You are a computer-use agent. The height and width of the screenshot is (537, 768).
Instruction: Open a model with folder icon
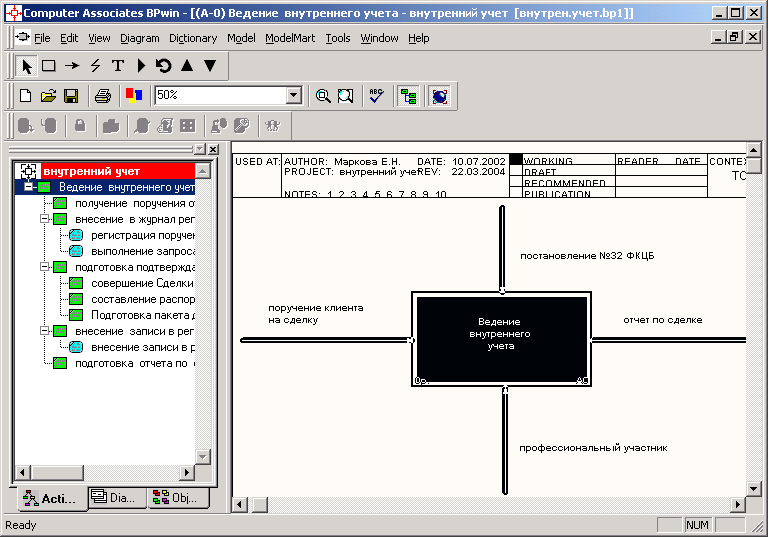tap(48, 96)
